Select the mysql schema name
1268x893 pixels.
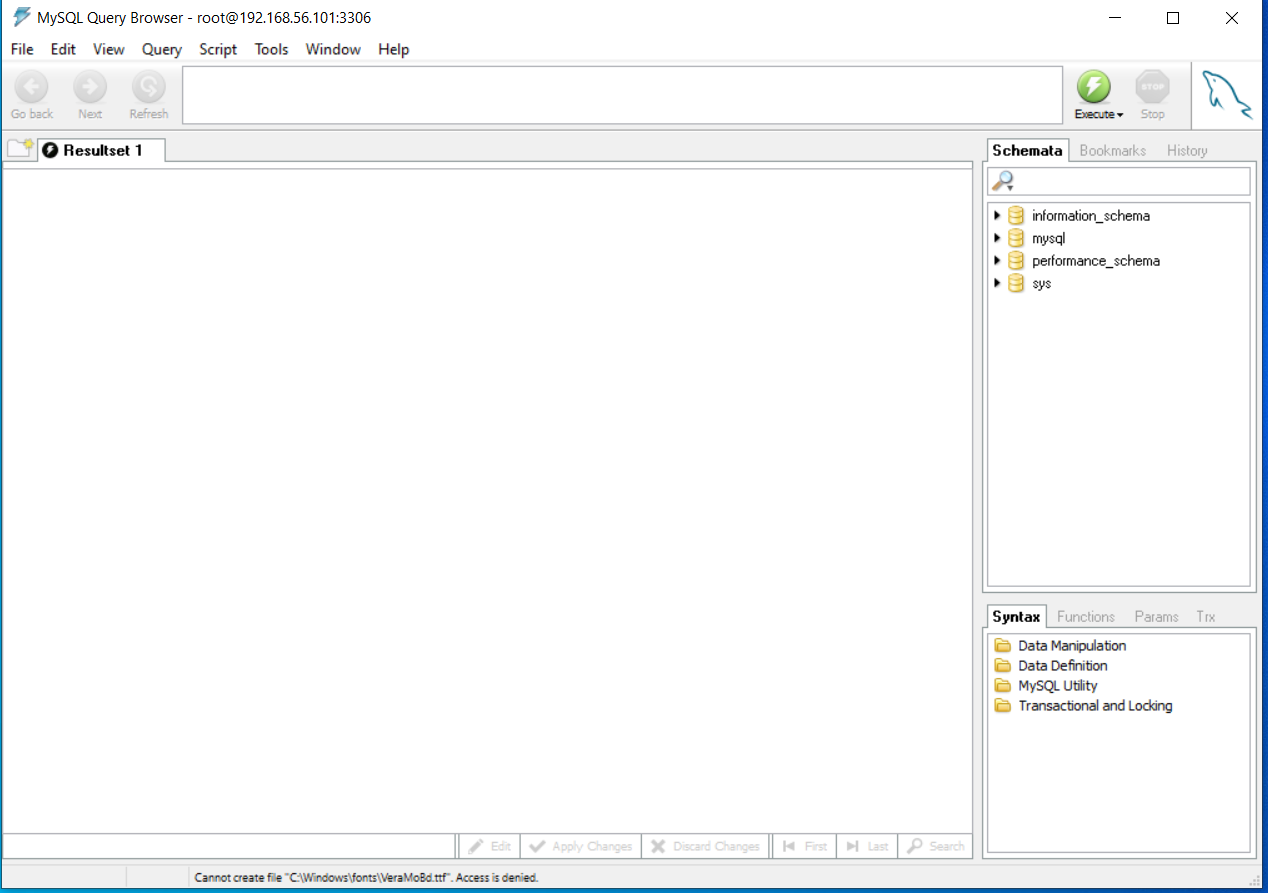pos(1049,238)
